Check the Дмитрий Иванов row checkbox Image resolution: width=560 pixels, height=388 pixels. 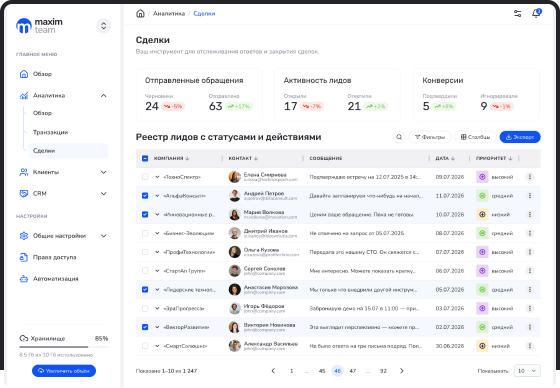pyautogui.click(x=145, y=233)
